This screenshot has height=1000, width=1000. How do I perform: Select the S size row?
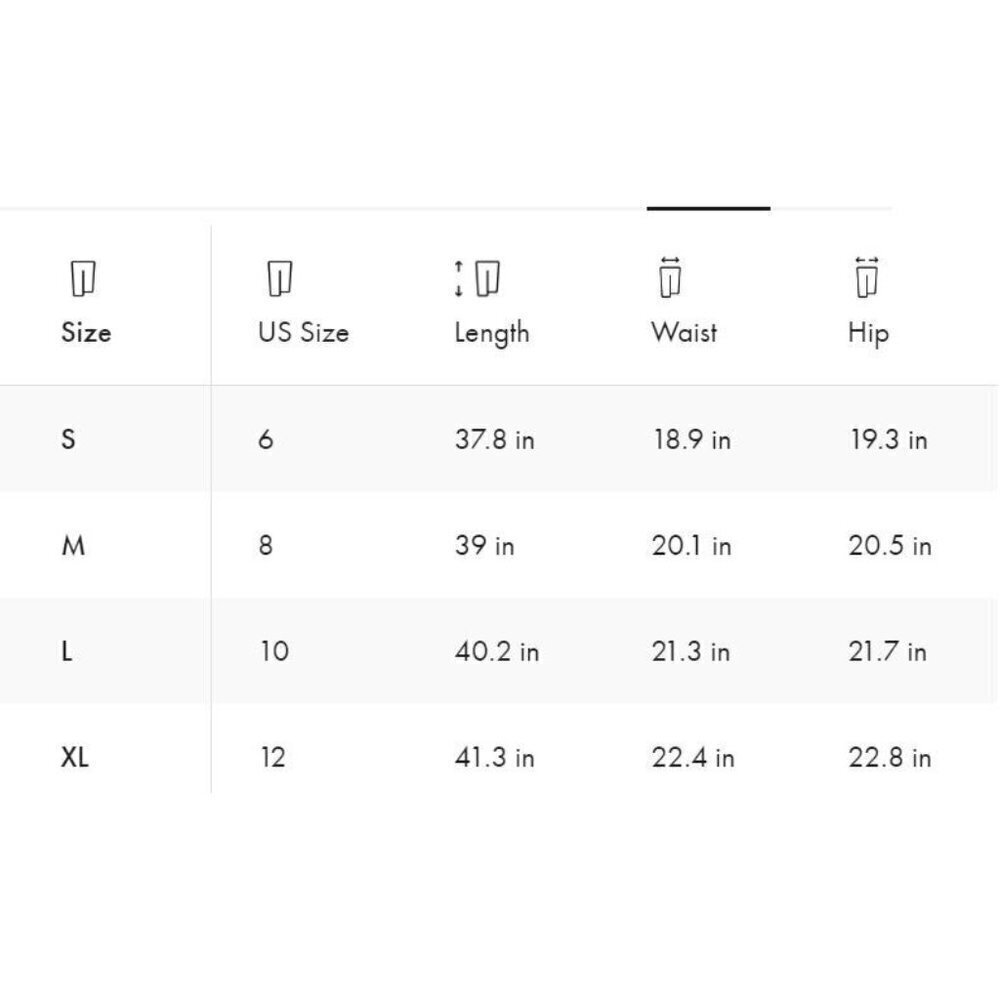click(68, 439)
